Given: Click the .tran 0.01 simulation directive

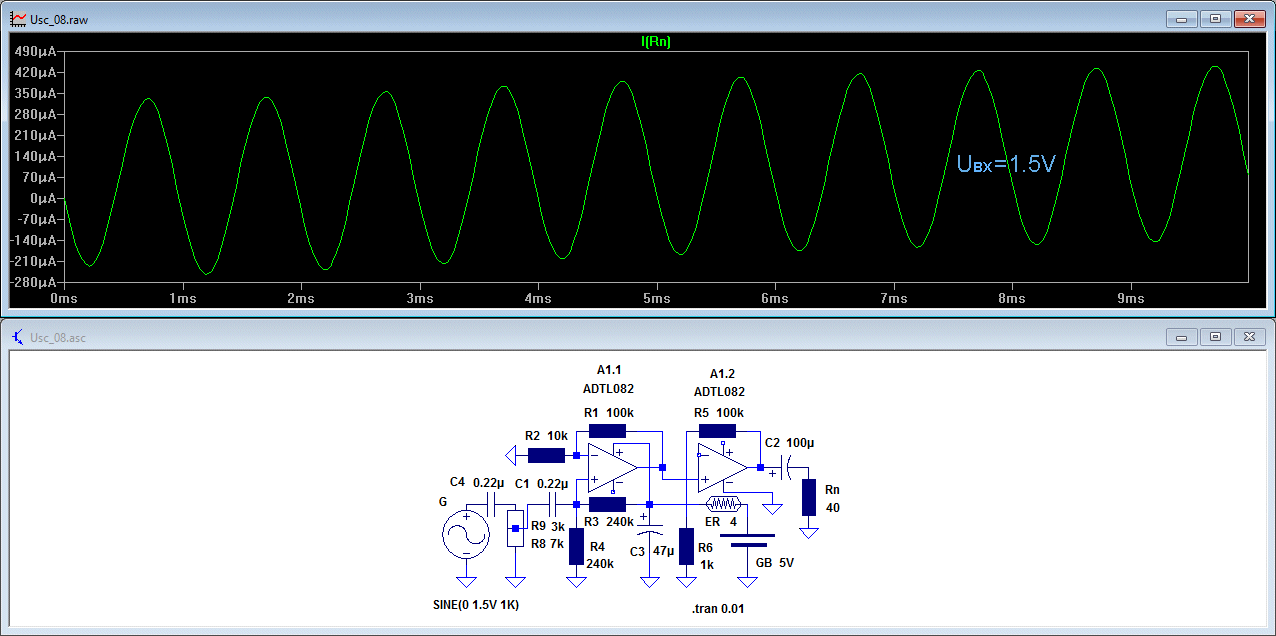Looking at the screenshot, I should pyautogui.click(x=717, y=609).
